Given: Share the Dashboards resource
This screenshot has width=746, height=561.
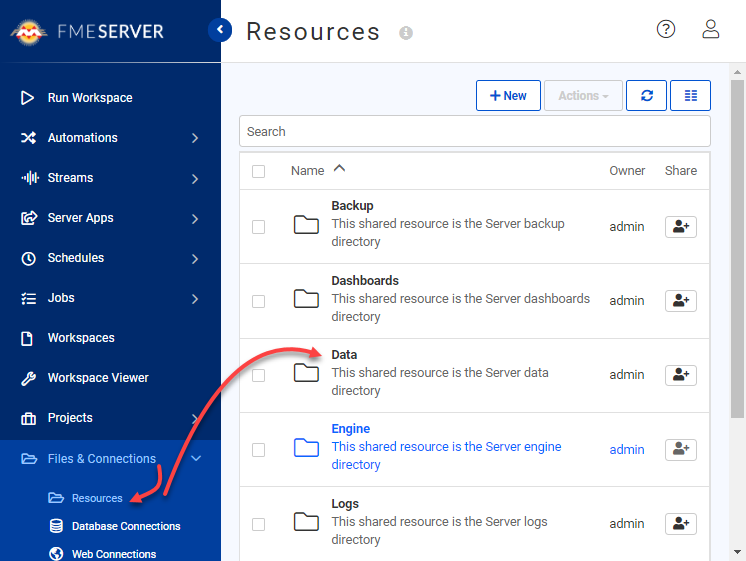Looking at the screenshot, I should coord(681,301).
